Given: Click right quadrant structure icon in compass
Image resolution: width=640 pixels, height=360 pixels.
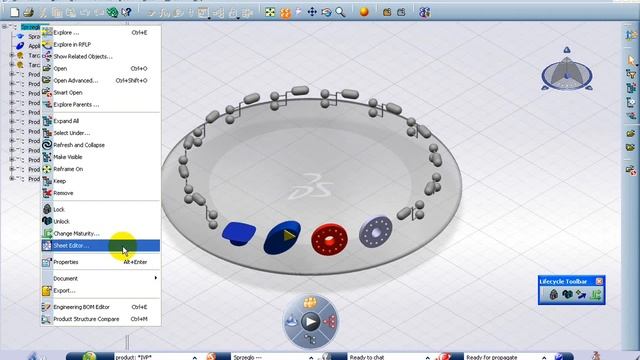Looking at the screenshot, I should point(330,322).
